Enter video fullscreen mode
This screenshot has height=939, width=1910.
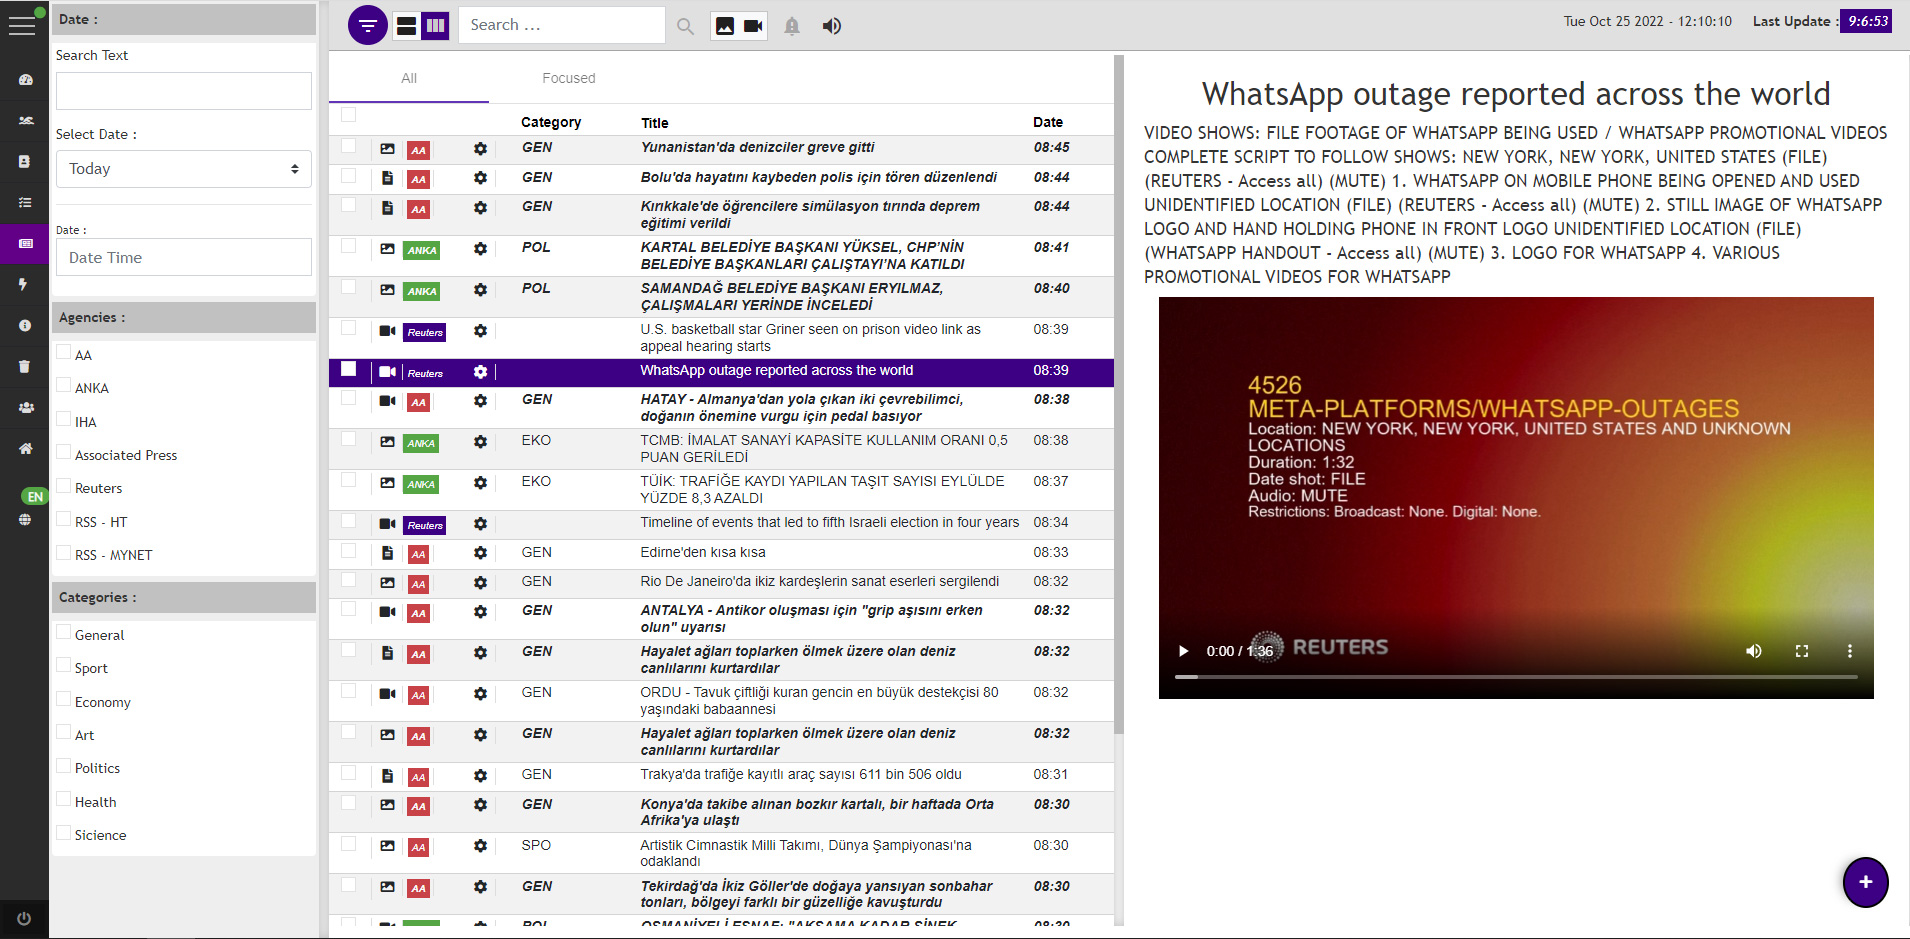click(1802, 651)
